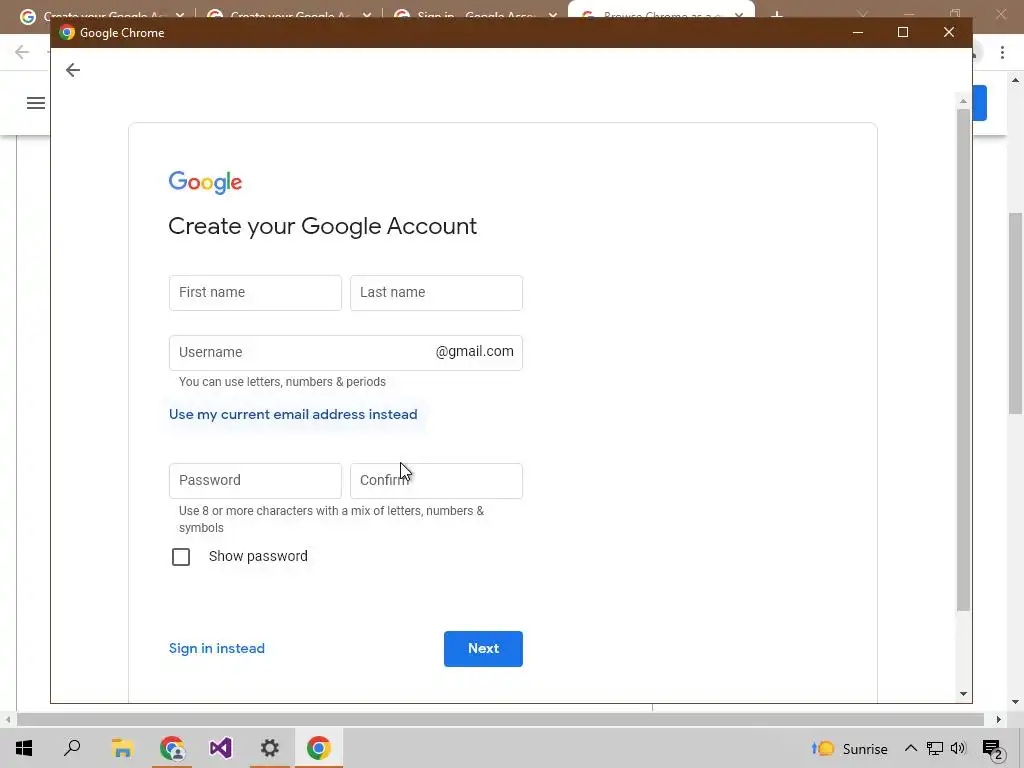The height and width of the screenshot is (768, 1024).
Task: Focus the Username field
Action: pyautogui.click(x=345, y=353)
